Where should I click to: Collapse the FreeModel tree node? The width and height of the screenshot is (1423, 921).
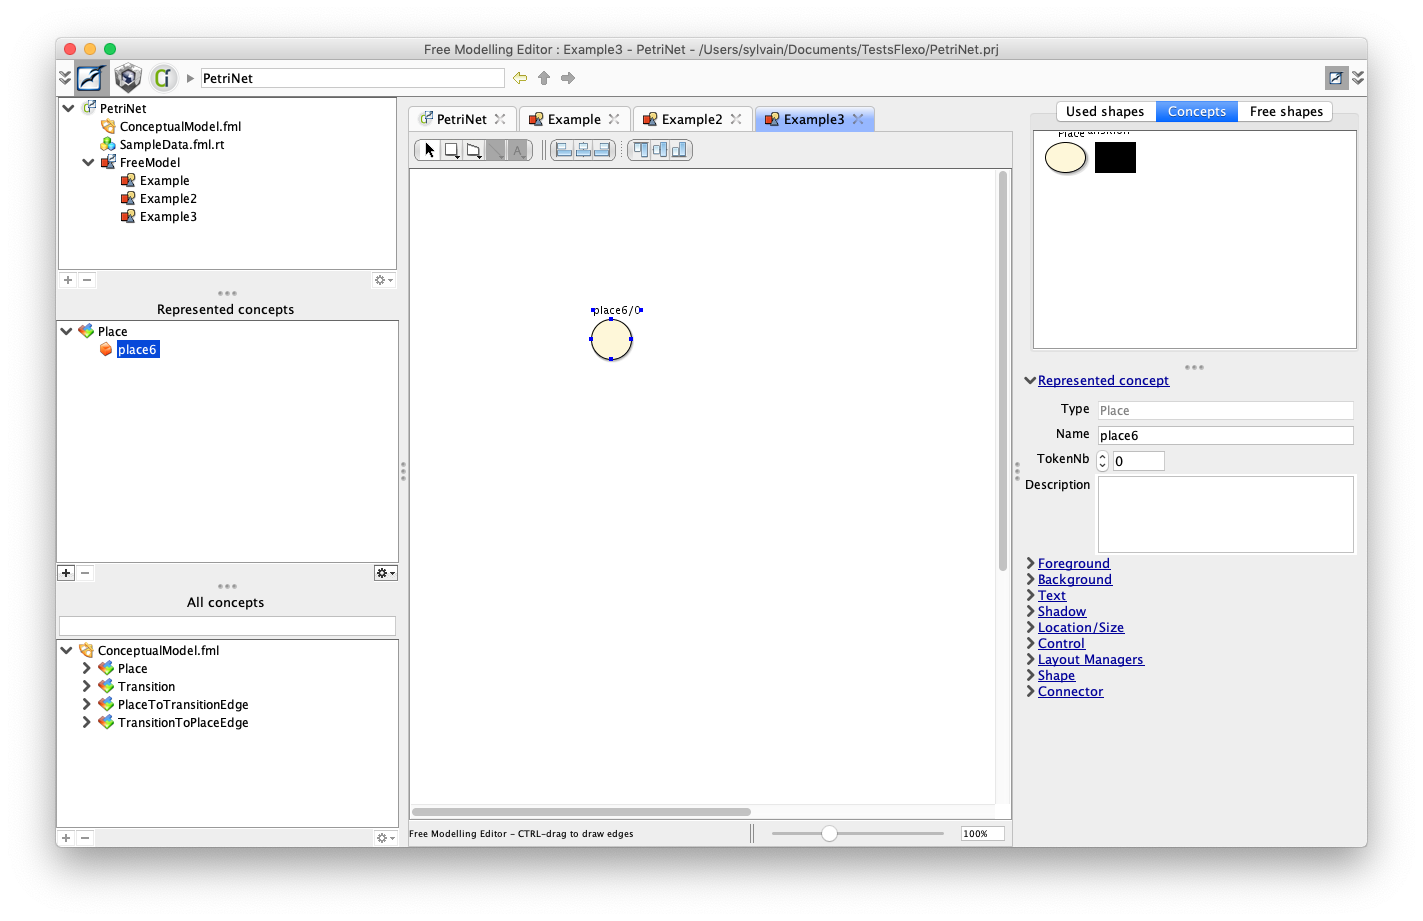click(x=88, y=162)
